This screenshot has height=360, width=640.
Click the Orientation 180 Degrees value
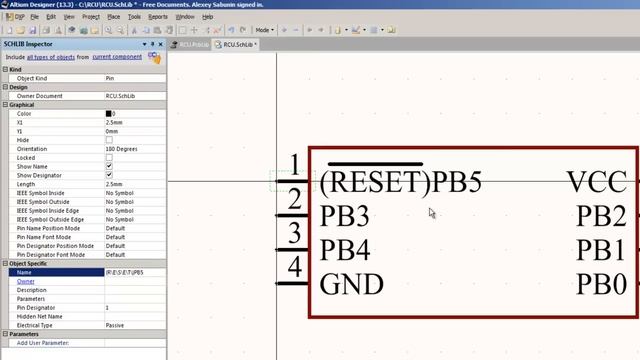135,149
